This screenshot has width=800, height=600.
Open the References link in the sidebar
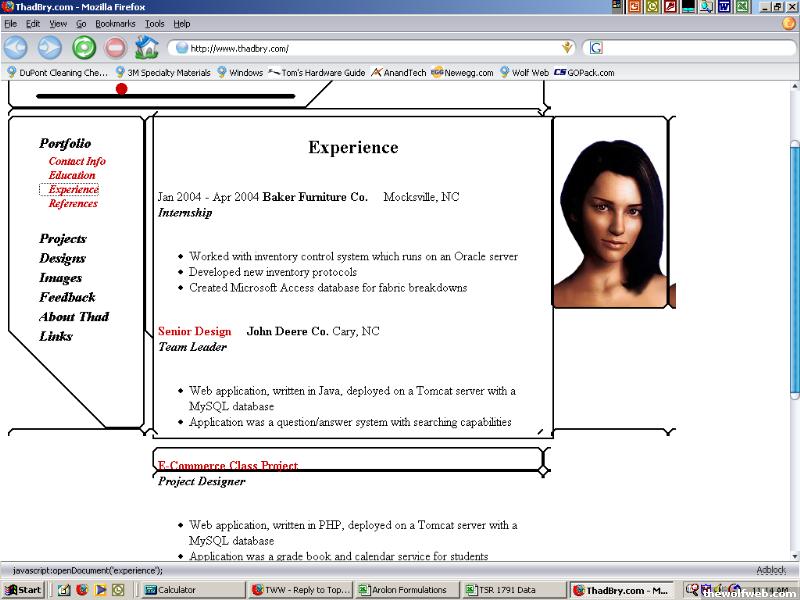point(73,203)
